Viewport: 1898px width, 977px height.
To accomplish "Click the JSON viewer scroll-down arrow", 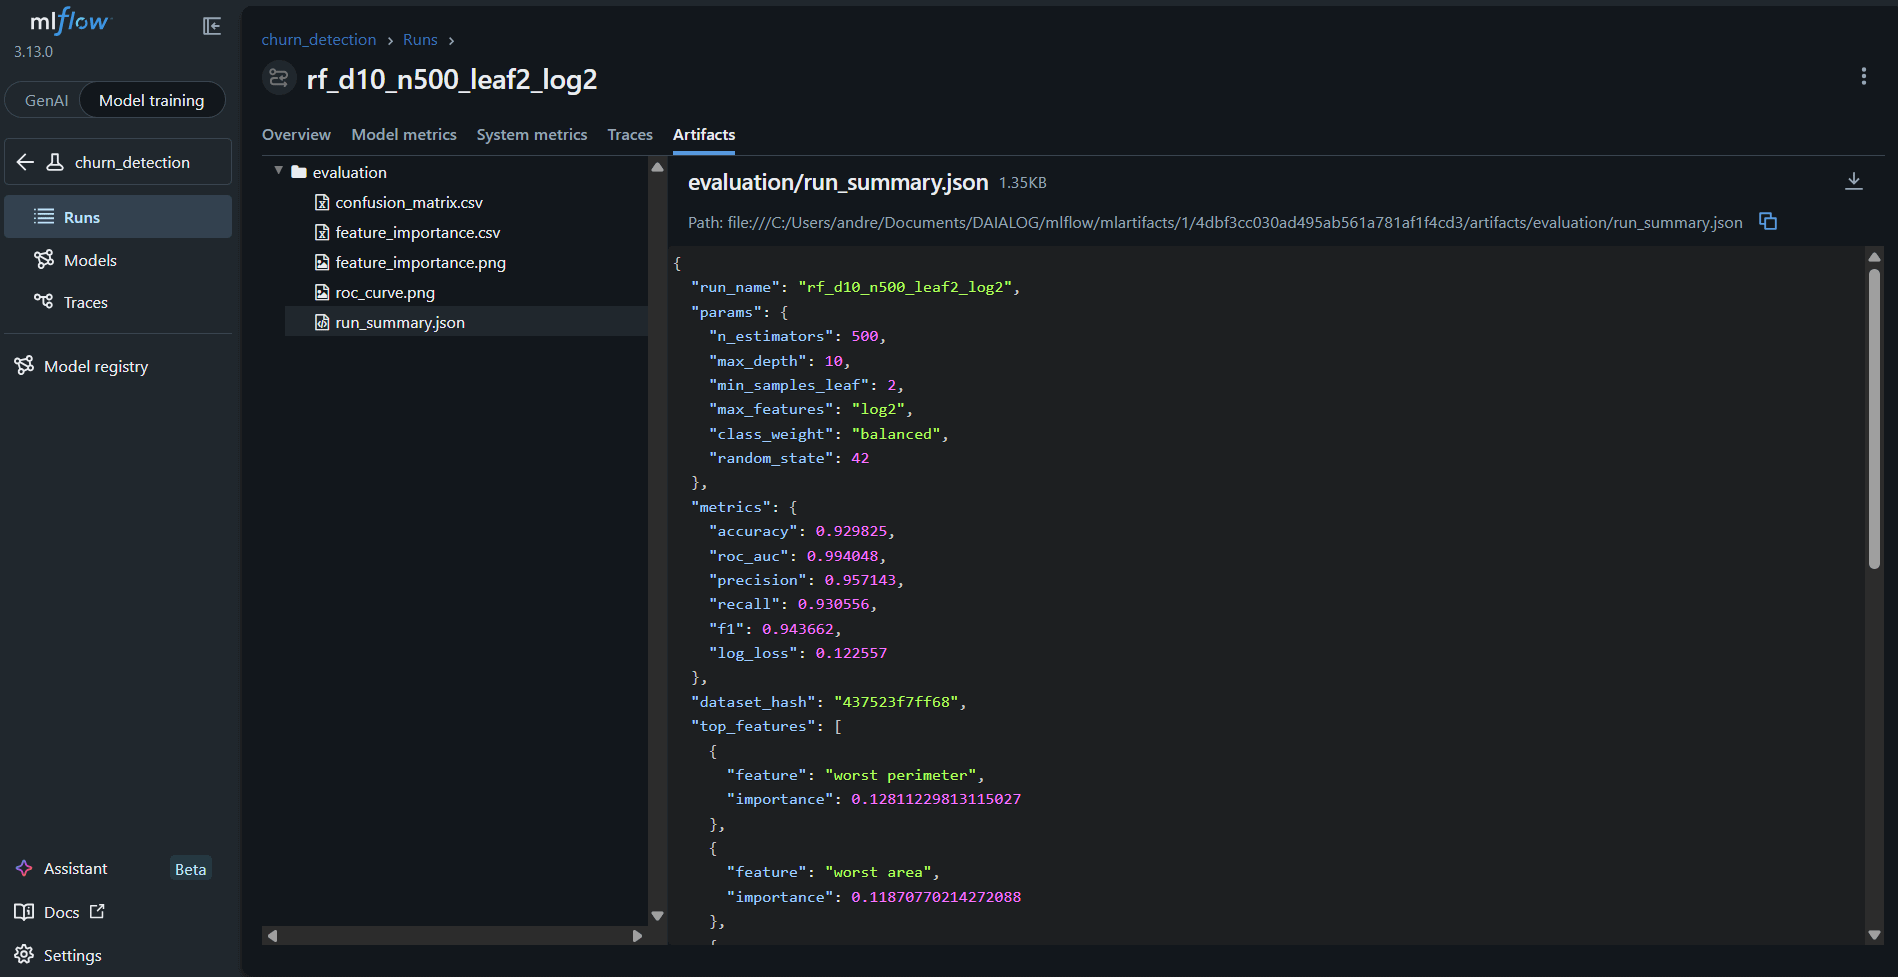I will tap(1874, 935).
